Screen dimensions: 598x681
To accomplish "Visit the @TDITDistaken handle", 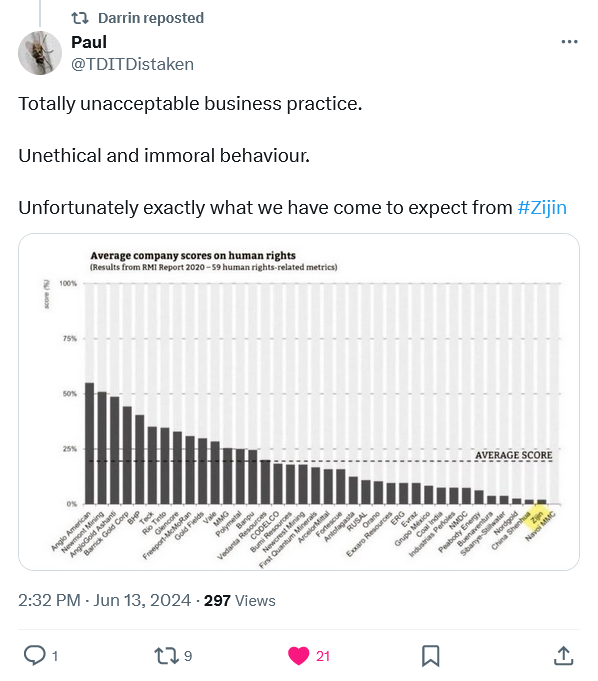I will coord(132,64).
